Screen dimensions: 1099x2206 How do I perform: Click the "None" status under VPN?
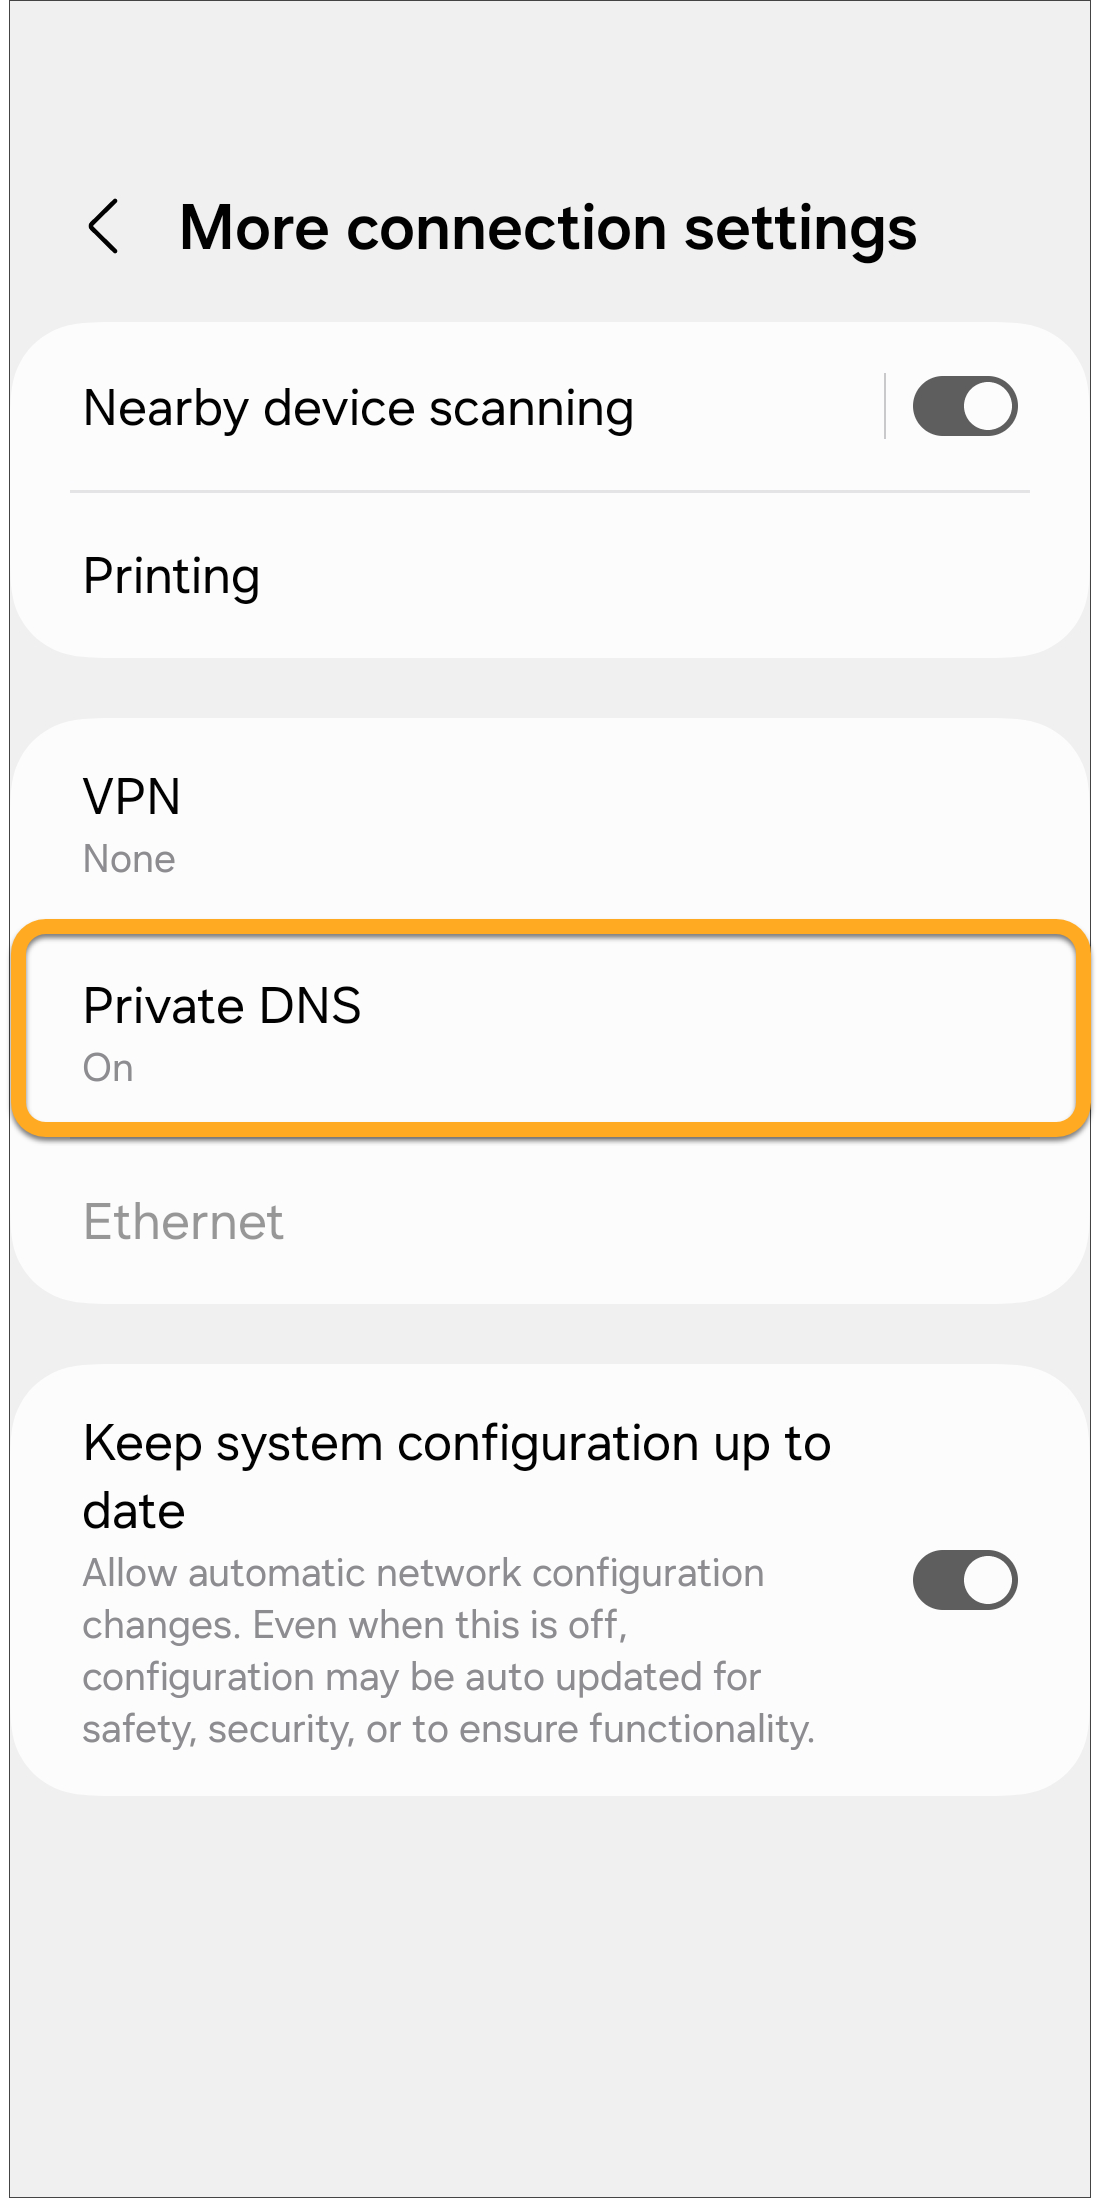tap(129, 859)
